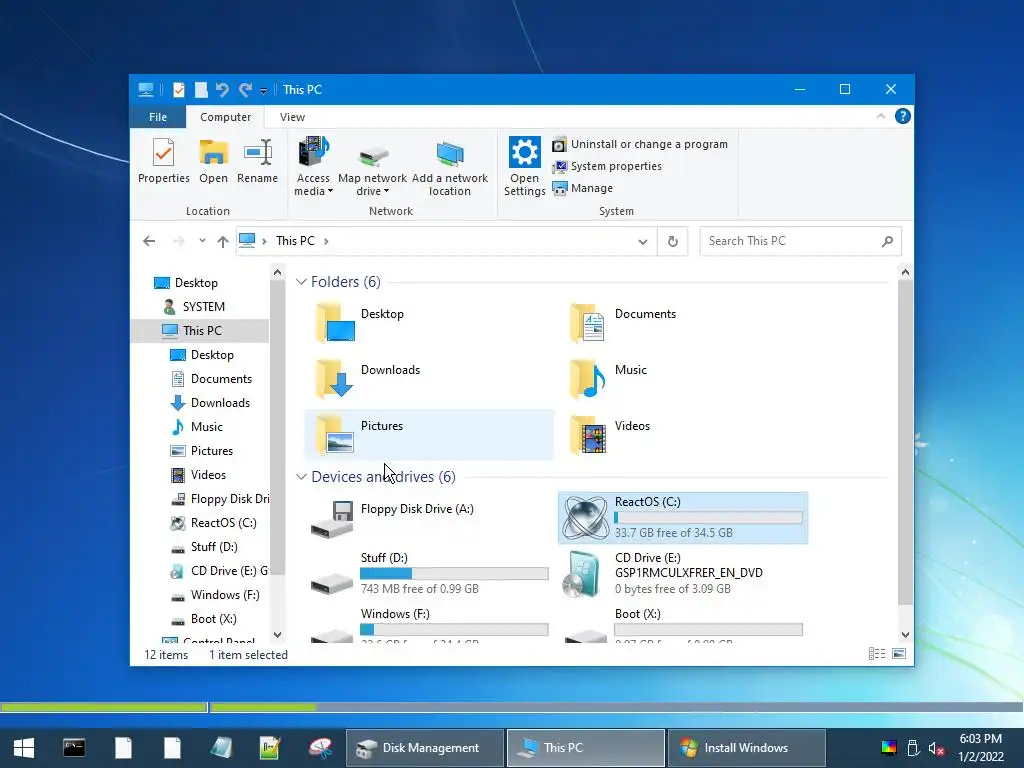Select the Documents folder in main pane
1024x768 pixels.
pyautogui.click(x=683, y=323)
